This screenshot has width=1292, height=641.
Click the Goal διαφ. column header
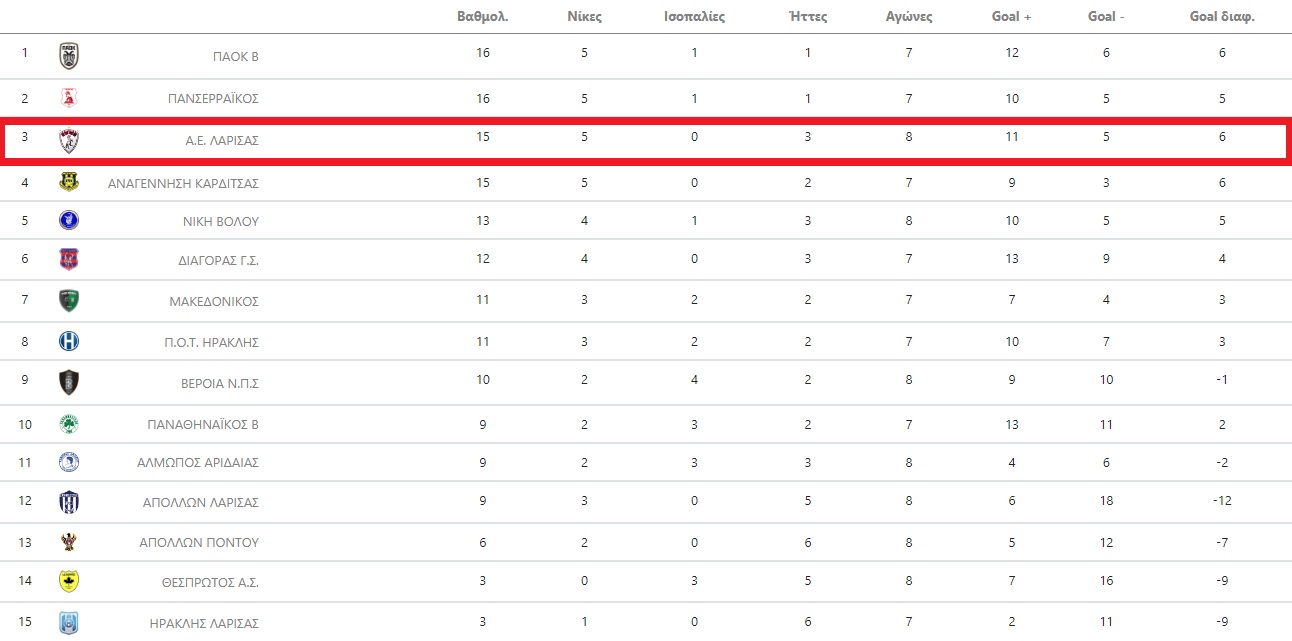click(1222, 17)
